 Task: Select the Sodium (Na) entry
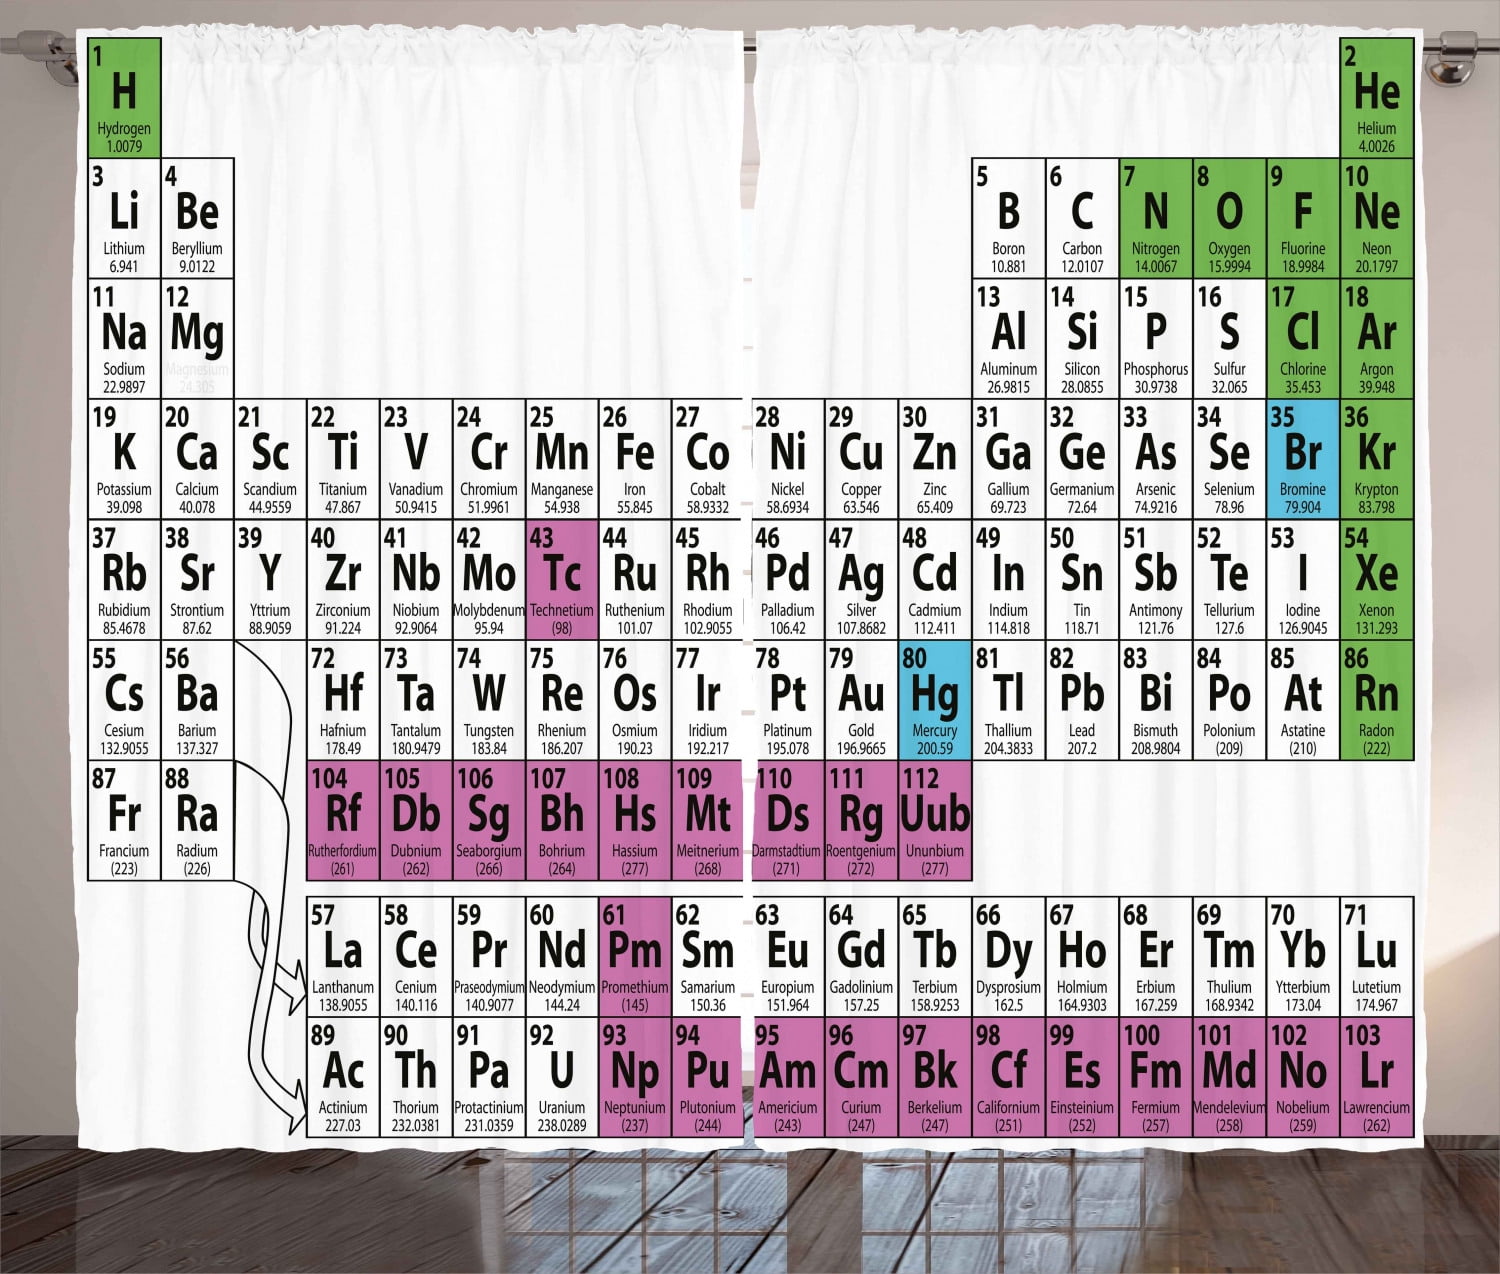tap(122, 338)
